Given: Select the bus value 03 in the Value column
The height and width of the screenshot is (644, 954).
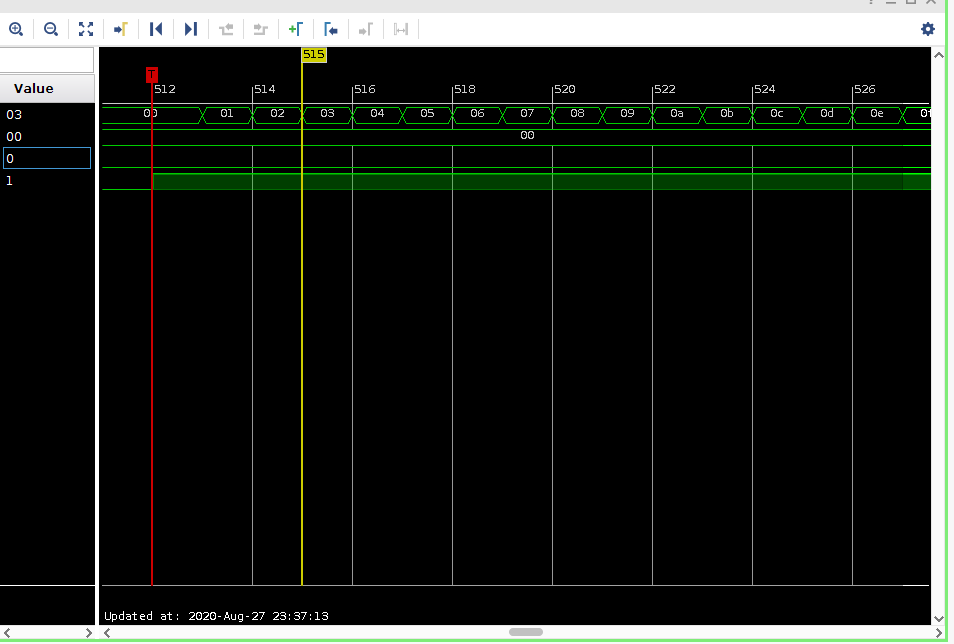Looking at the screenshot, I should tap(12, 114).
